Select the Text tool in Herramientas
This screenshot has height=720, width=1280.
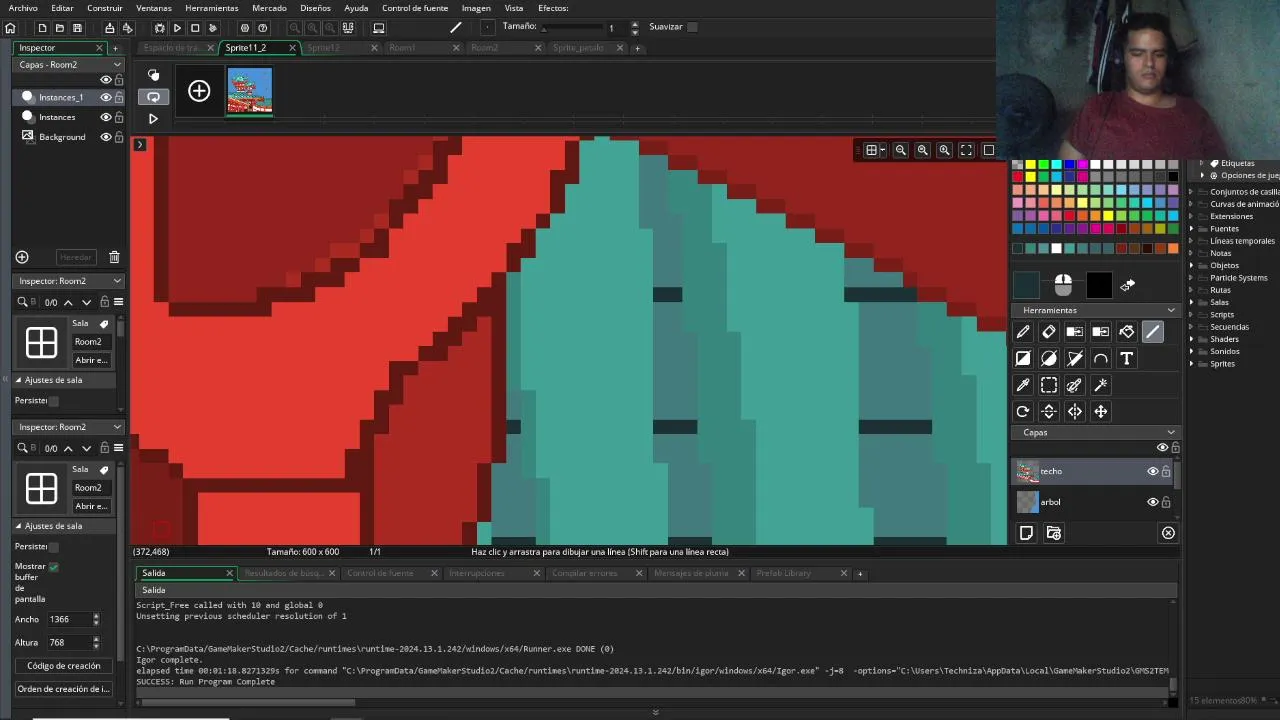[x=1127, y=358]
